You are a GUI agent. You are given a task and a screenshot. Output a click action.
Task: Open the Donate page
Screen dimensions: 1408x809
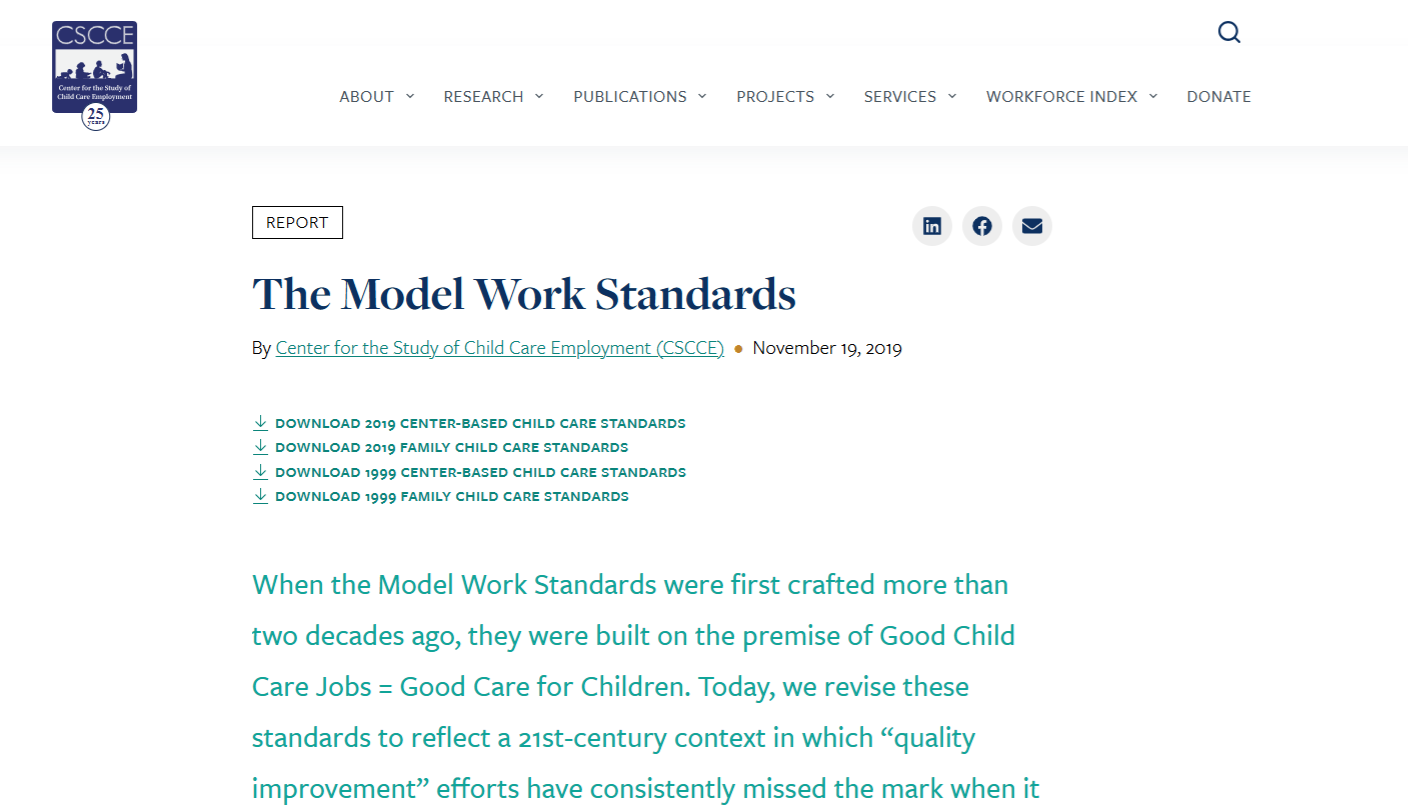(x=1219, y=97)
